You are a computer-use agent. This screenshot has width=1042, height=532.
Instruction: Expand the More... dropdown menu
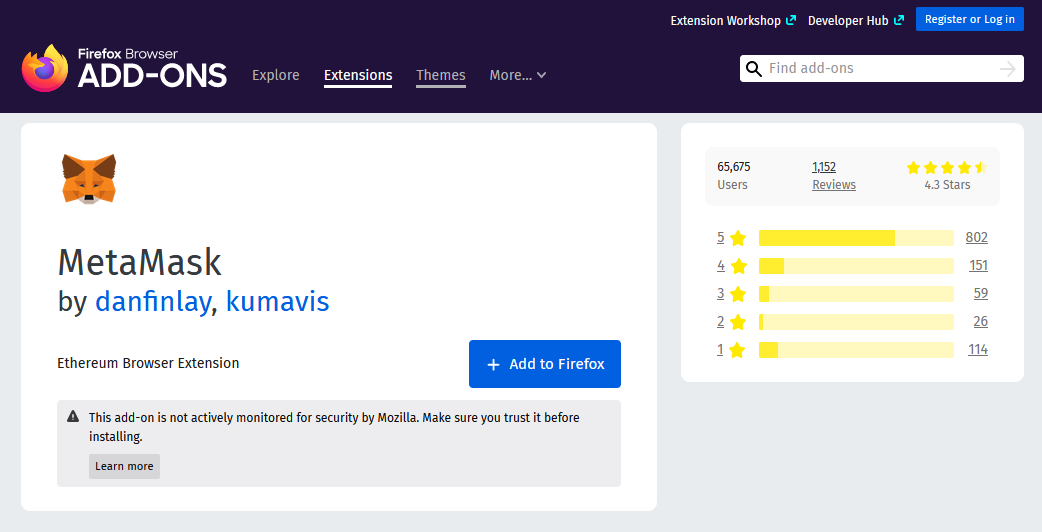518,75
